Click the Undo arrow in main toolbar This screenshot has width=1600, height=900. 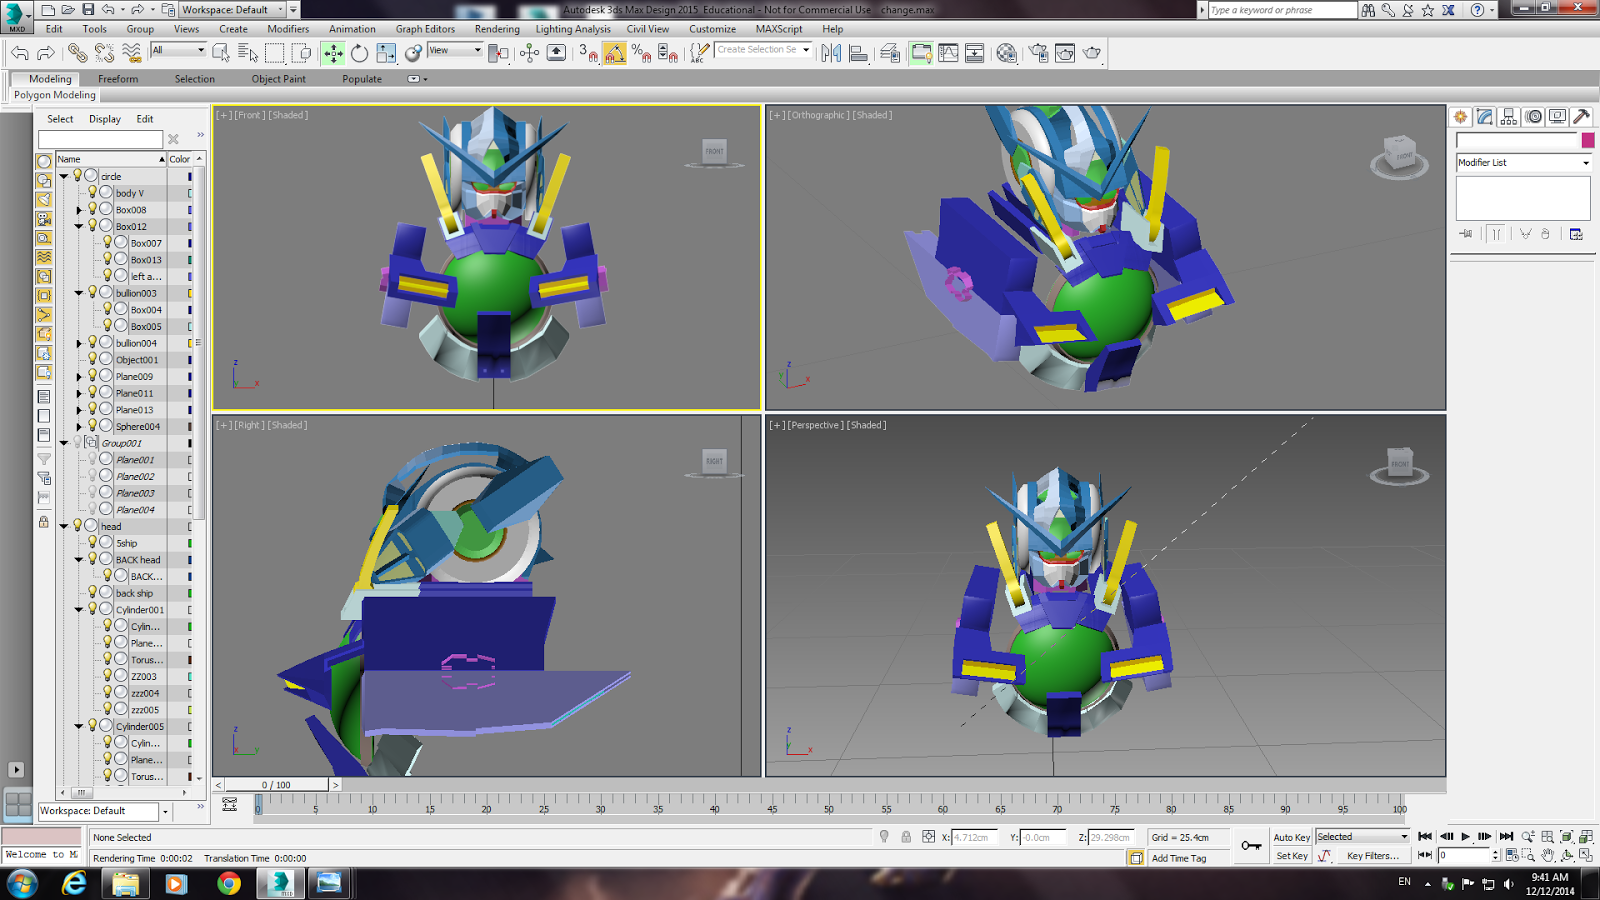(x=20, y=53)
